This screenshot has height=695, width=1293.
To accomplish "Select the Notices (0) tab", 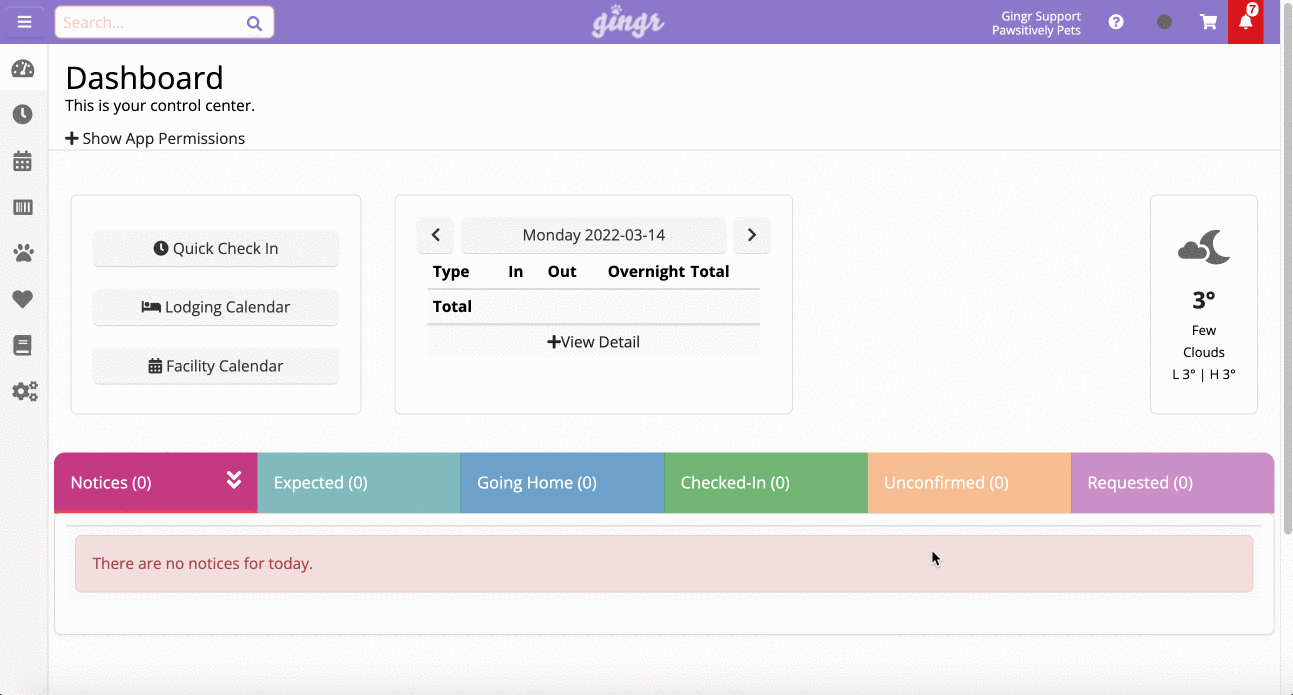I will [x=155, y=483].
